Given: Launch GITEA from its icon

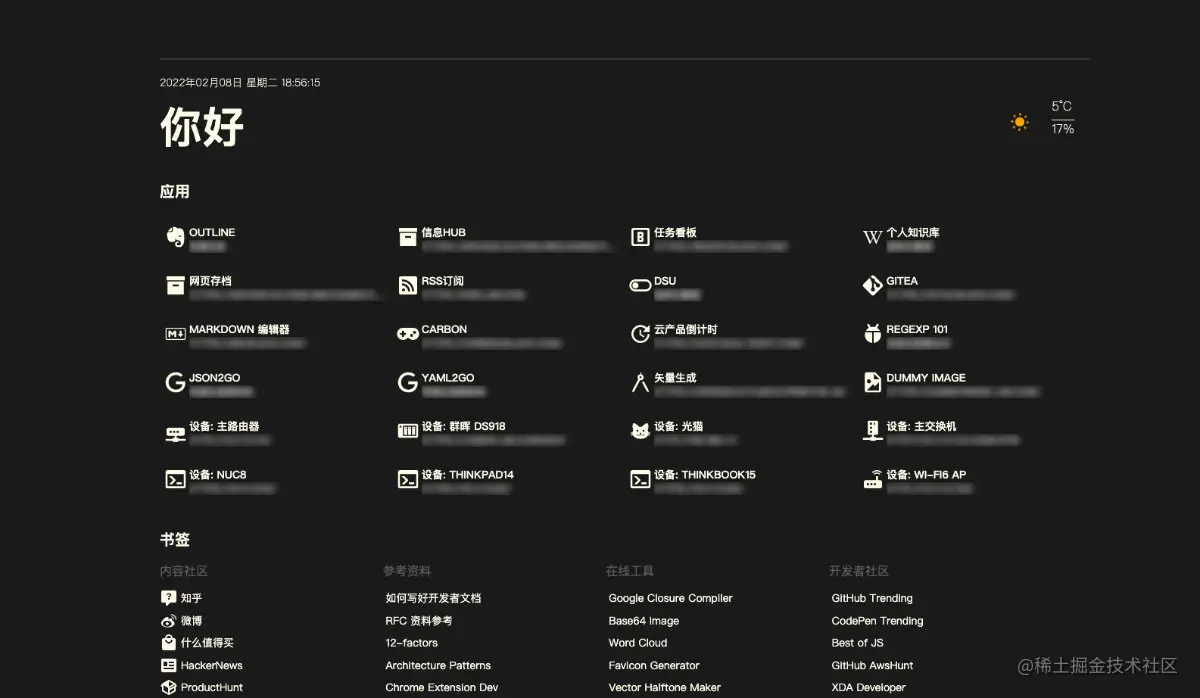Looking at the screenshot, I should (x=873, y=286).
